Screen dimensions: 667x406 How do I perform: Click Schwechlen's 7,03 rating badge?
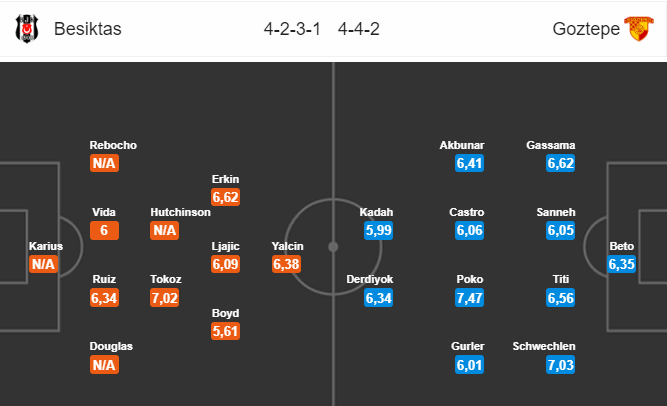coord(561,365)
